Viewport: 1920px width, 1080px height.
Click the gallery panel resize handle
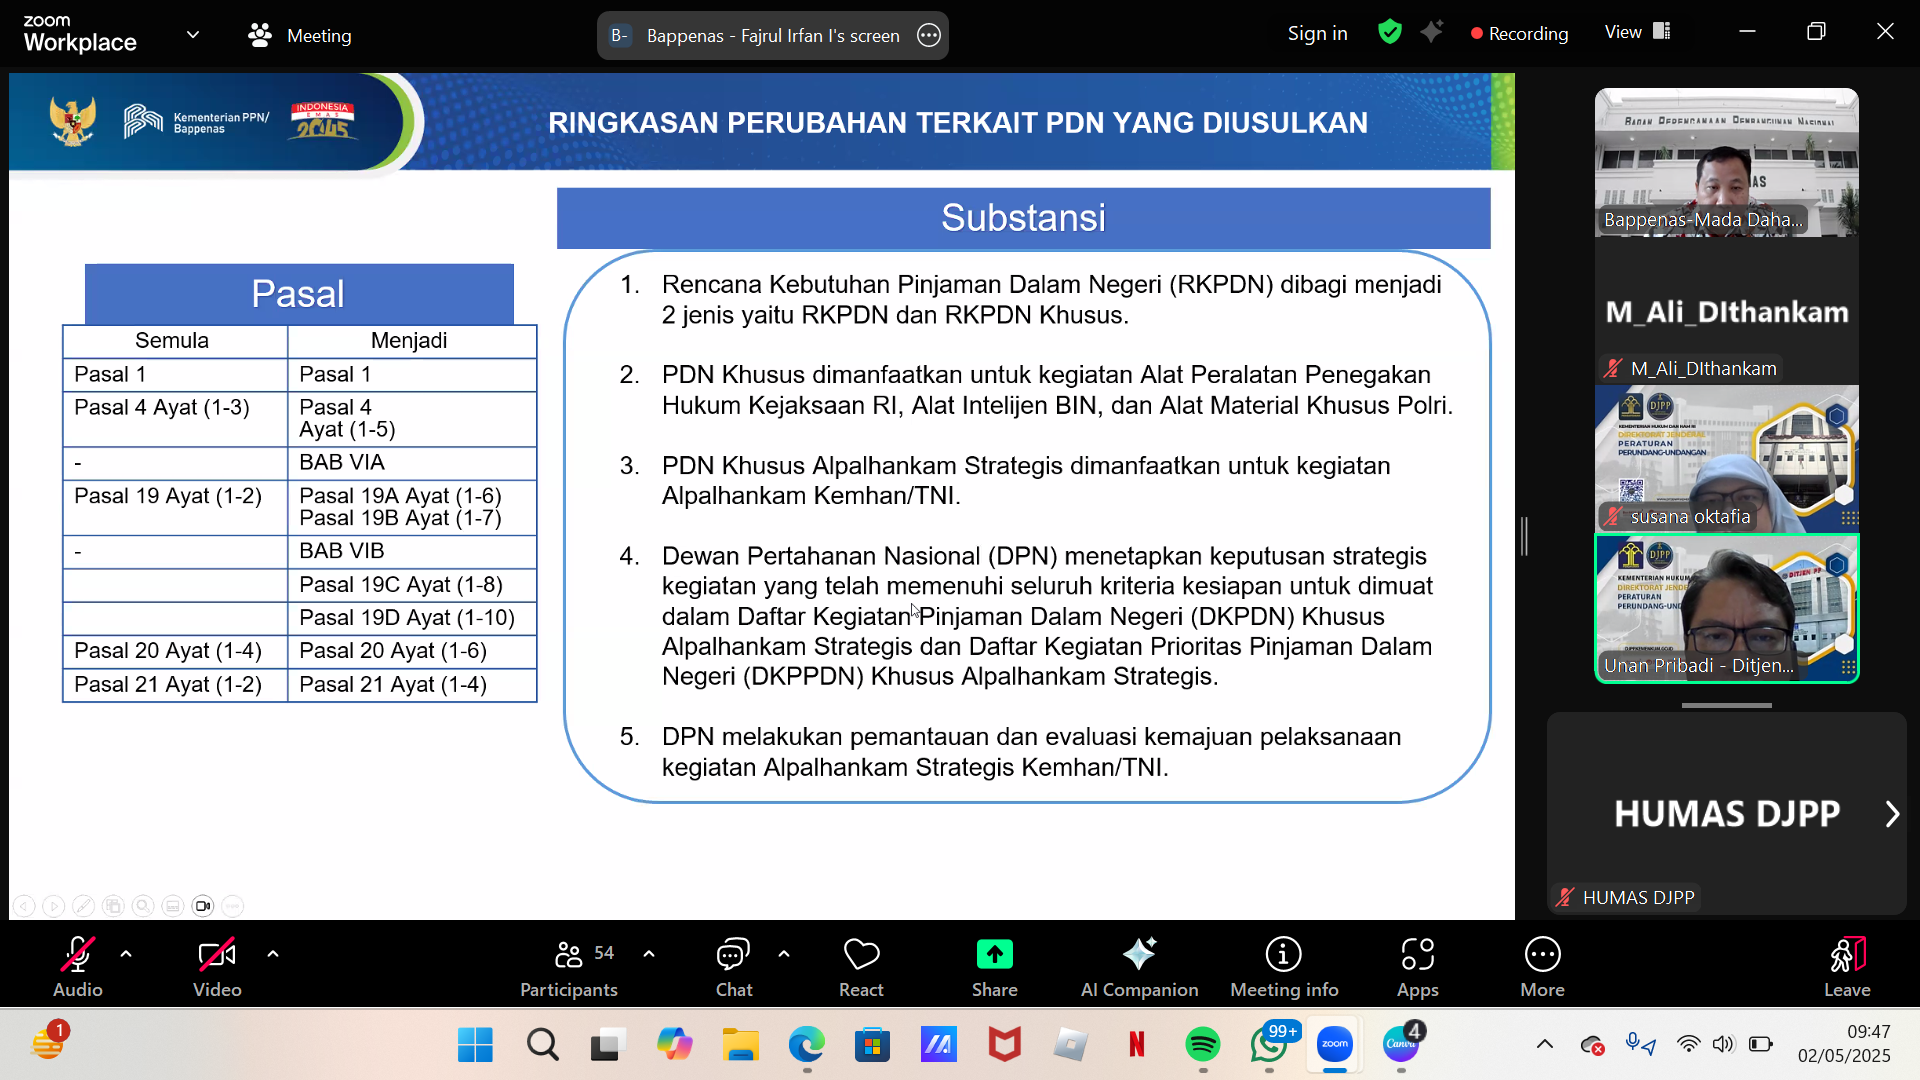tap(1524, 537)
